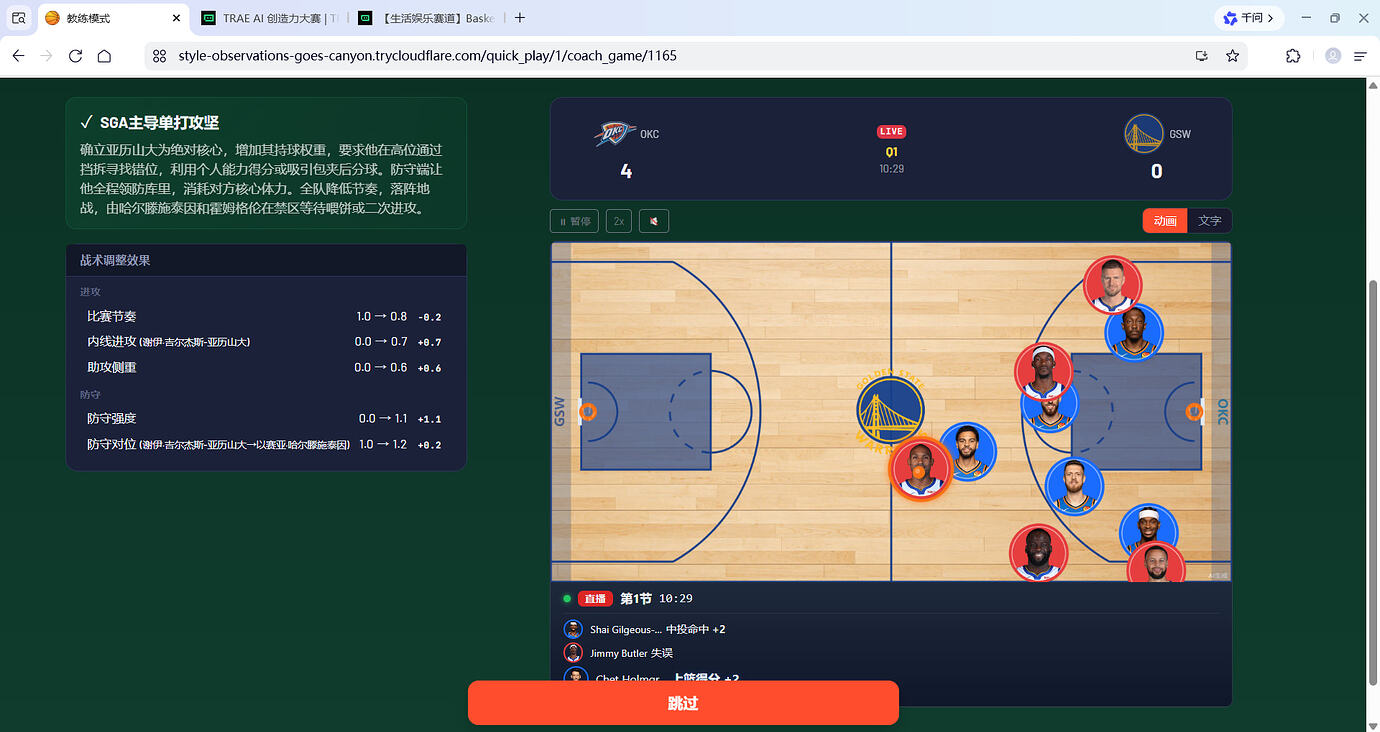Open a new browser tab

coord(520,18)
